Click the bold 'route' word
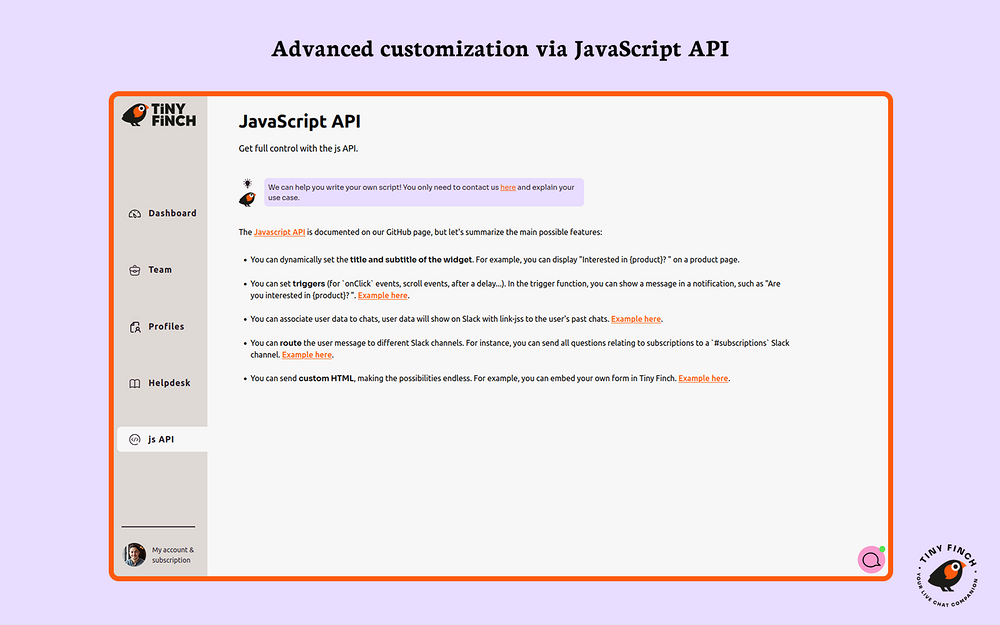Screen dimensions: 1000x625 291,343
